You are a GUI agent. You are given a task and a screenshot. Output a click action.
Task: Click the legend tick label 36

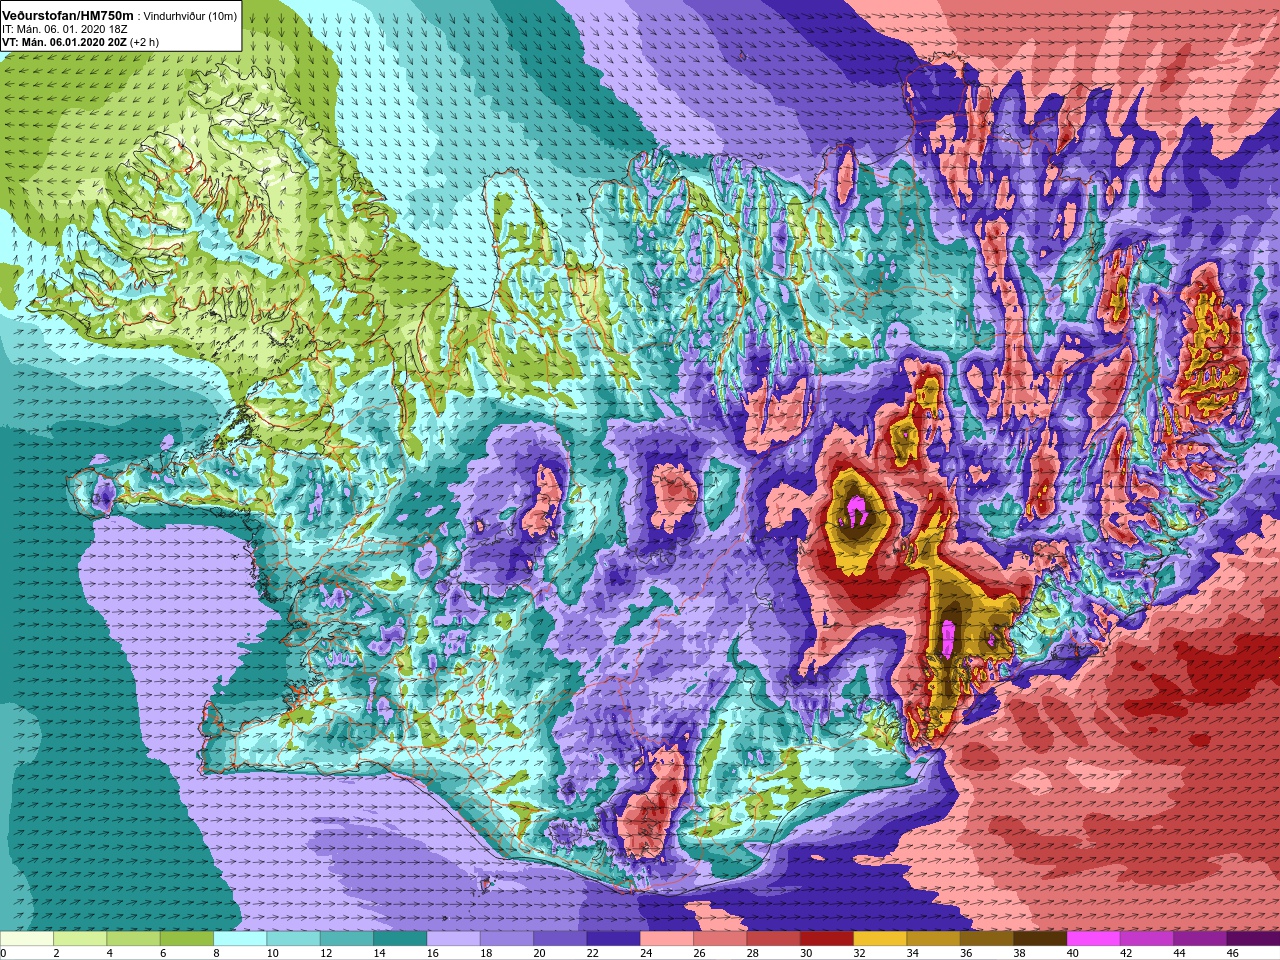[x=966, y=954]
